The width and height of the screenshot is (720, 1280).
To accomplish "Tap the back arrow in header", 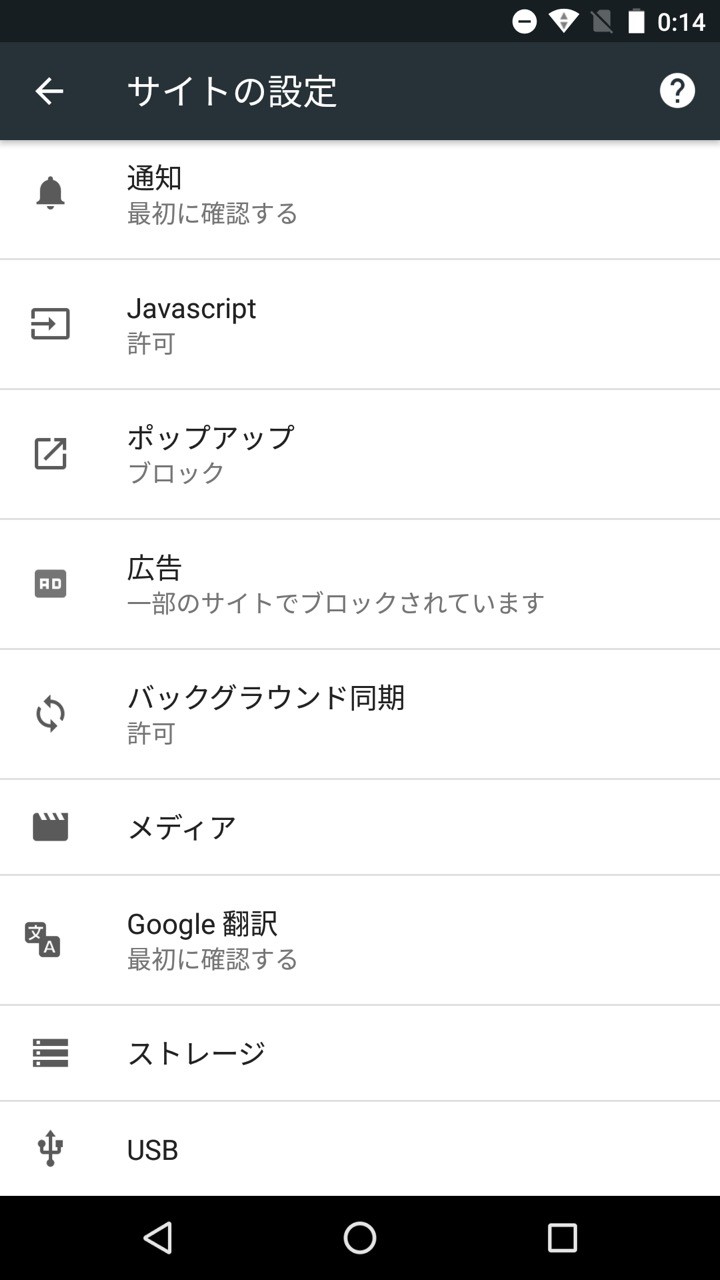I will point(49,92).
